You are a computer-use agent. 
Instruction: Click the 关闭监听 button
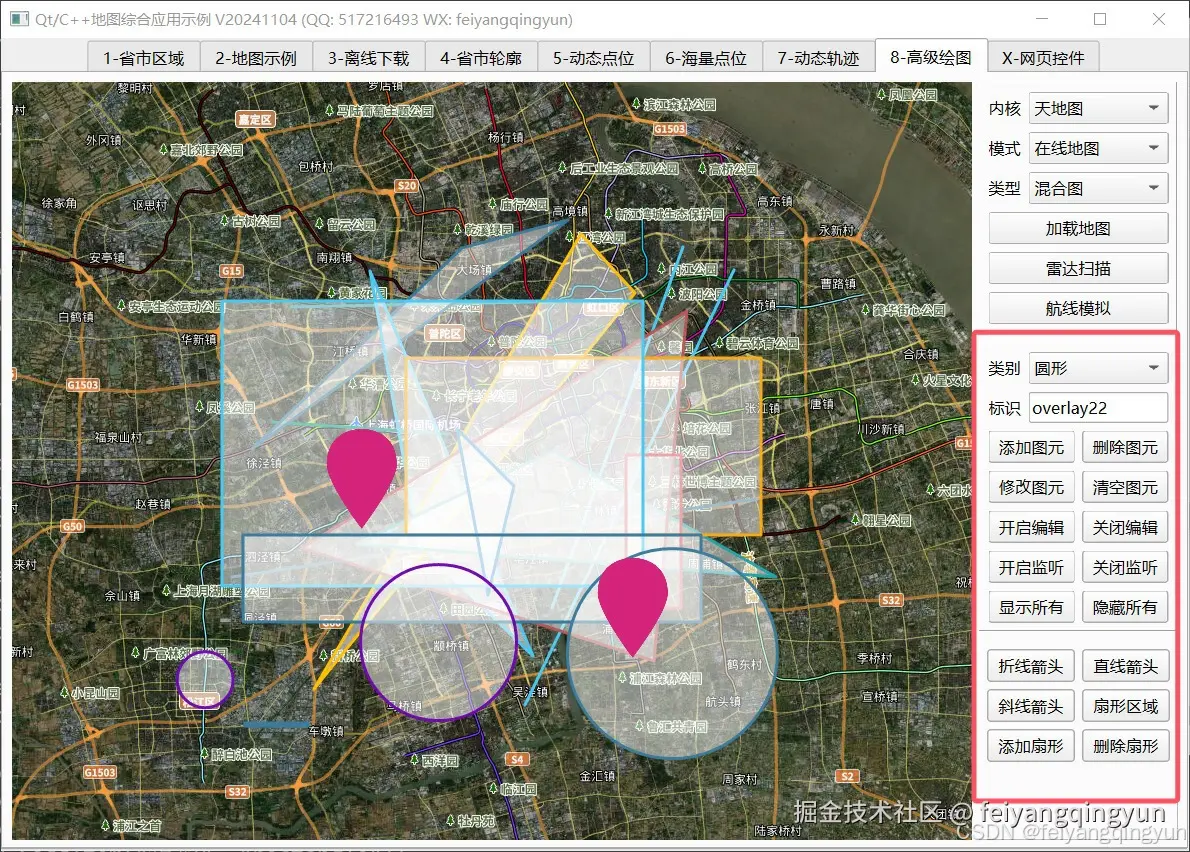coord(1125,567)
